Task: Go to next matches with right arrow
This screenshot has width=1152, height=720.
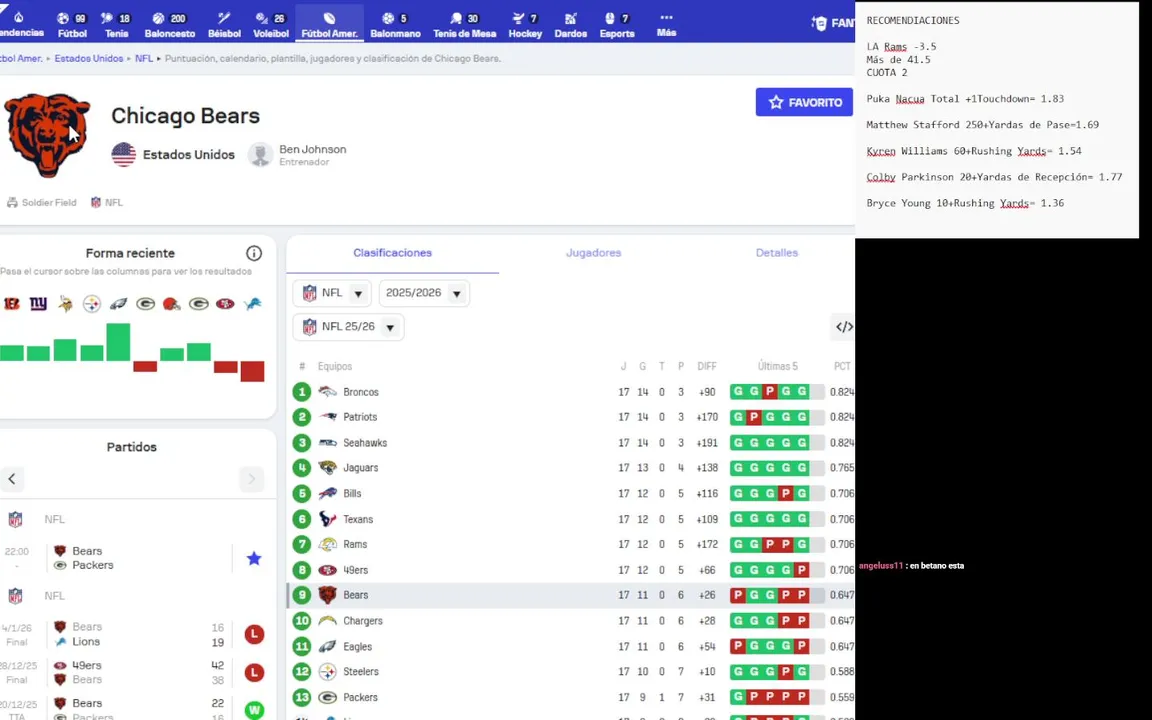Action: pos(251,479)
